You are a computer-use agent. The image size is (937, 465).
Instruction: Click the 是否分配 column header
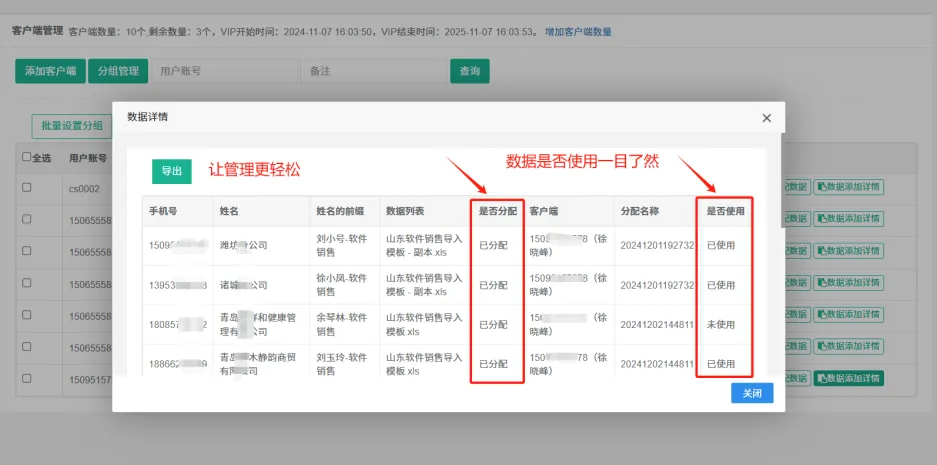498,211
